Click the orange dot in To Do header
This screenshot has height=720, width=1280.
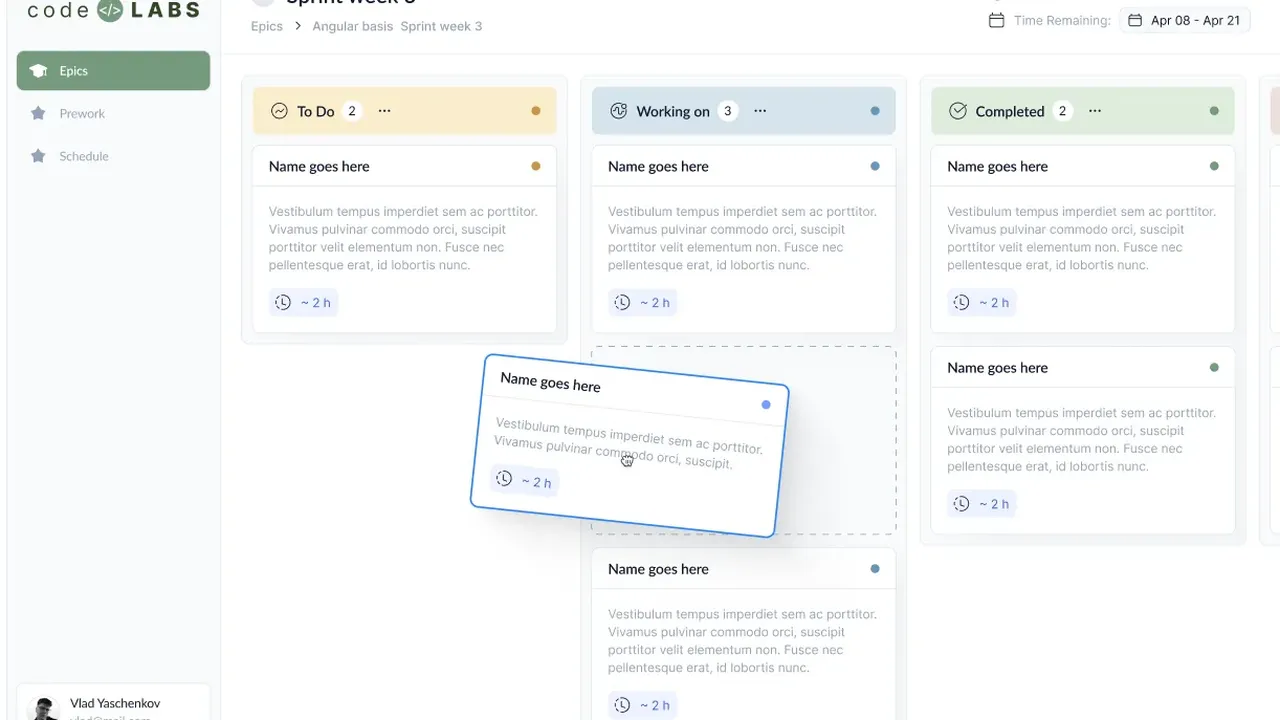(x=536, y=111)
